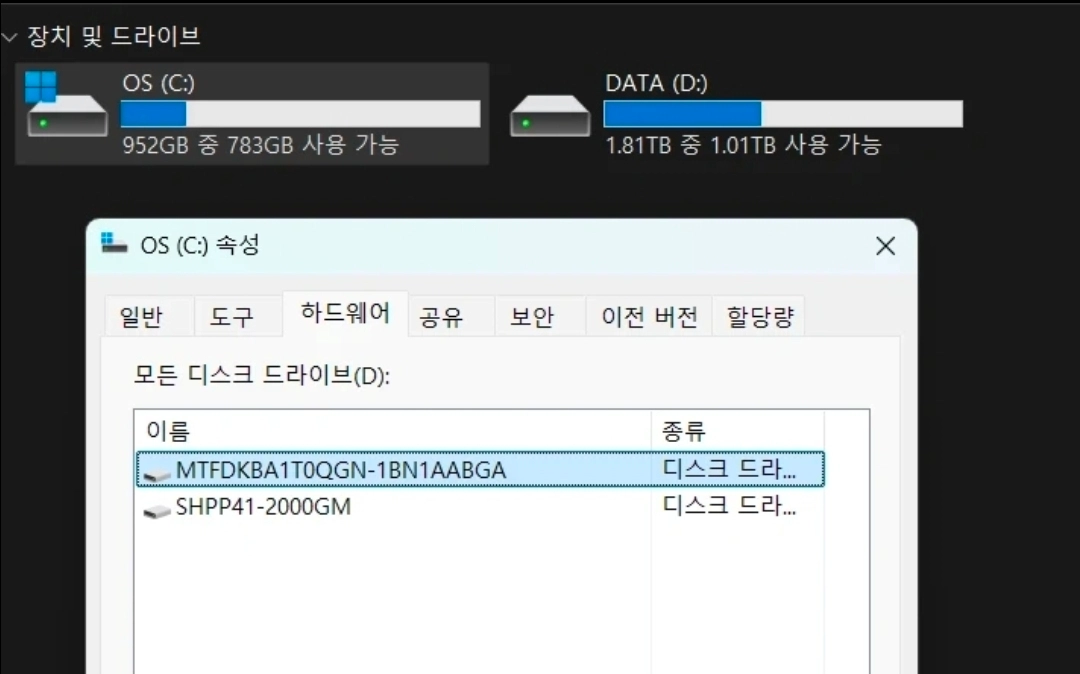Click 디스크 드라... type of SHPP41-2000GM row
The image size is (1080, 674).
pyautogui.click(x=729, y=507)
